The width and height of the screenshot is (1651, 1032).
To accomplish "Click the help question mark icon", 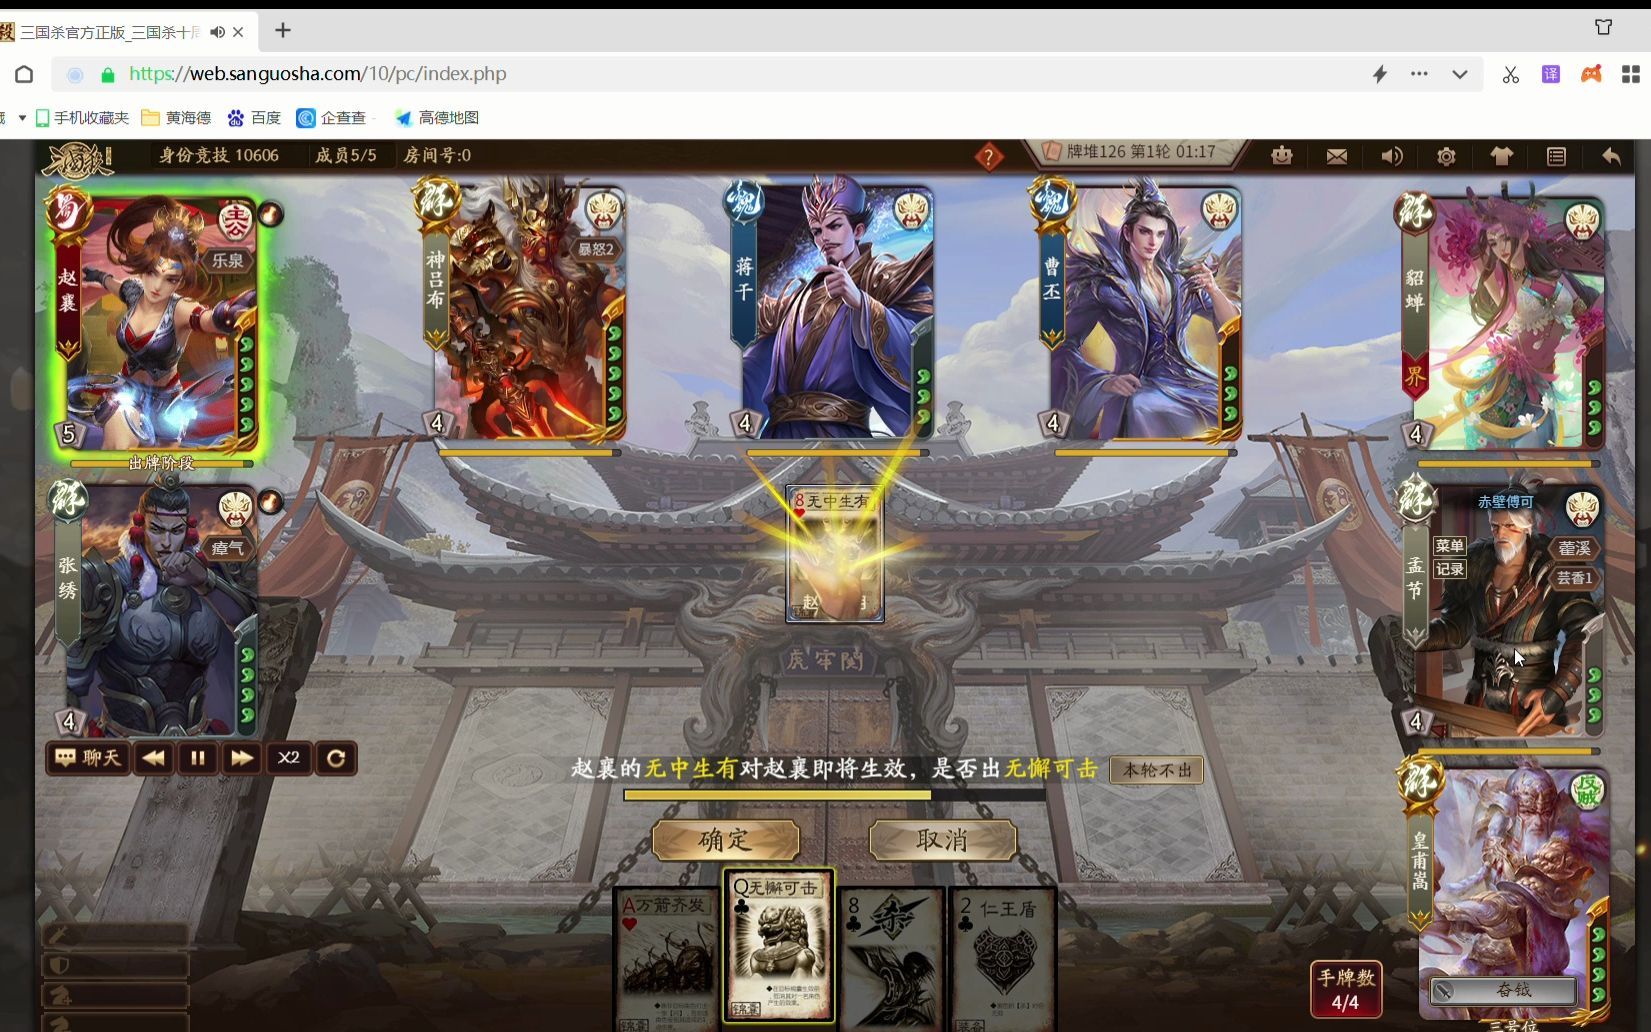I will 988,157.
